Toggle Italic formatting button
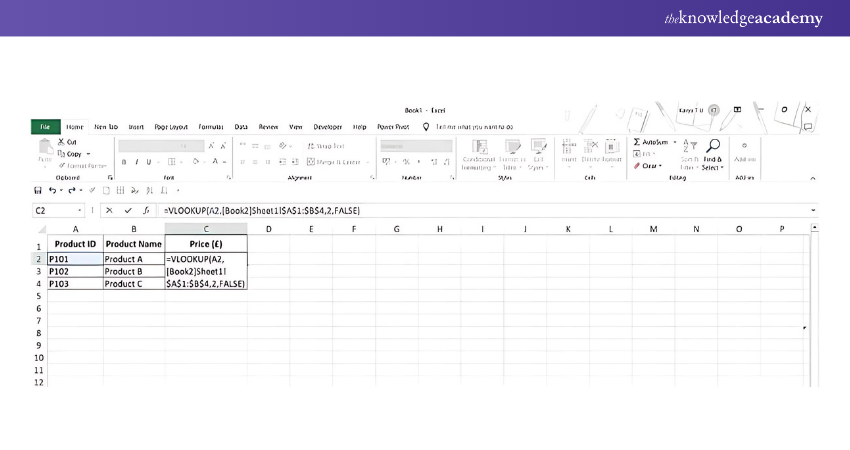 click(137, 161)
